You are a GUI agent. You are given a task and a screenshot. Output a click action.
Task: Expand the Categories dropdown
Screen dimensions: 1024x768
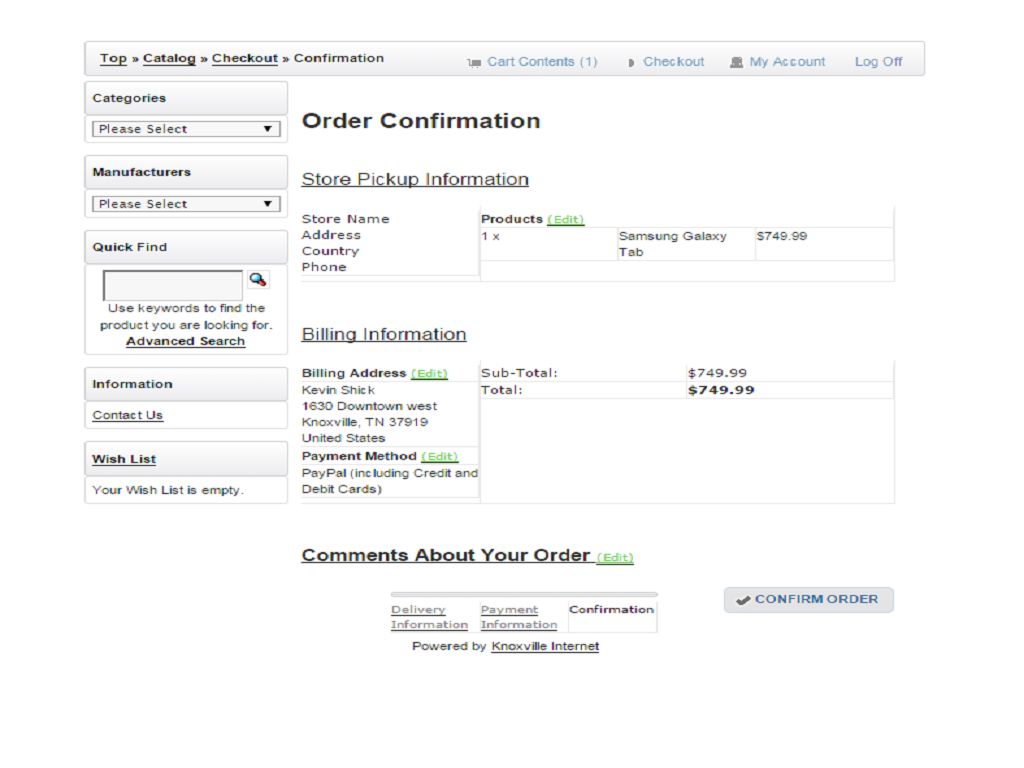186,129
